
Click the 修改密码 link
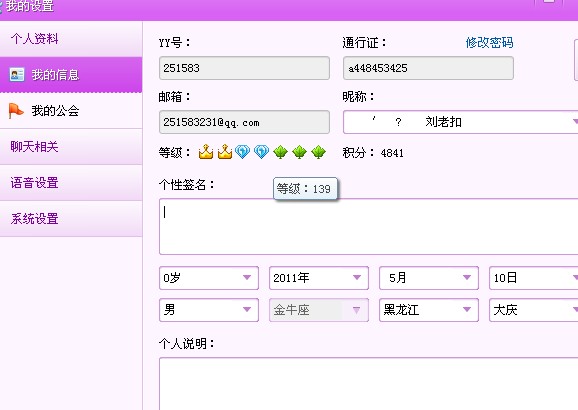(x=489, y=43)
